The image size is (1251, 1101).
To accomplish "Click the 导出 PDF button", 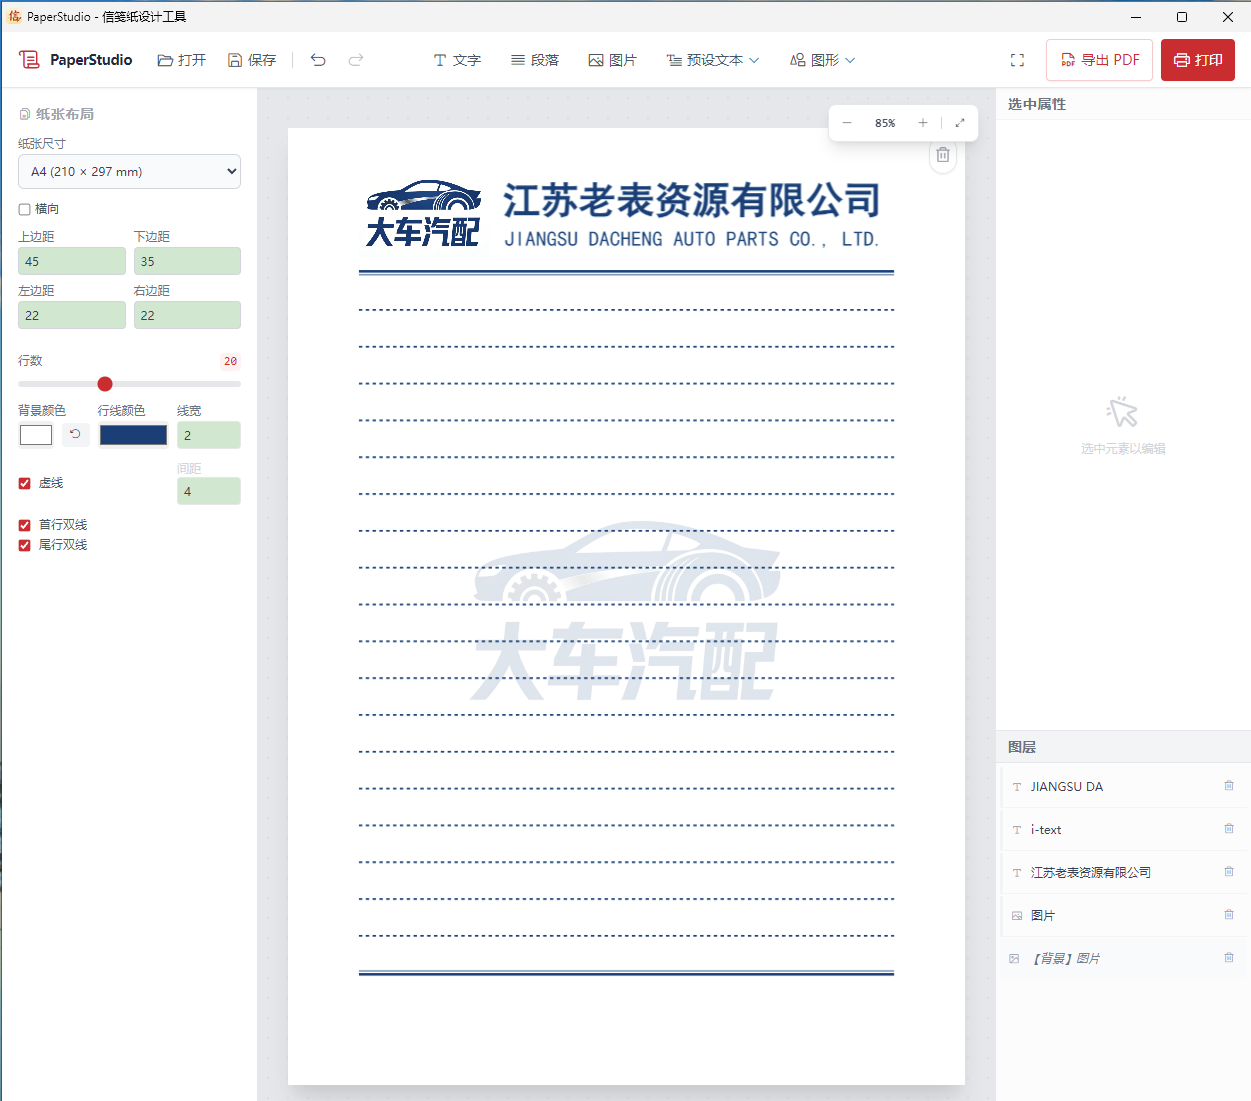I will 1099,60.
